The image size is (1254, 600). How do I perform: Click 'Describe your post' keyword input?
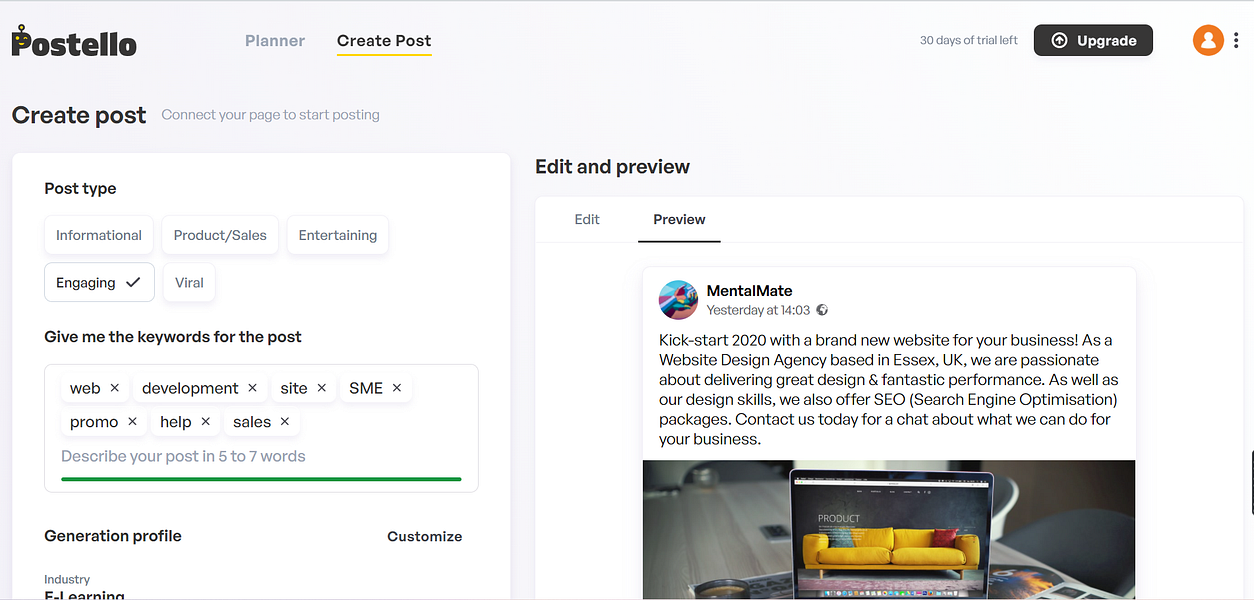point(261,456)
